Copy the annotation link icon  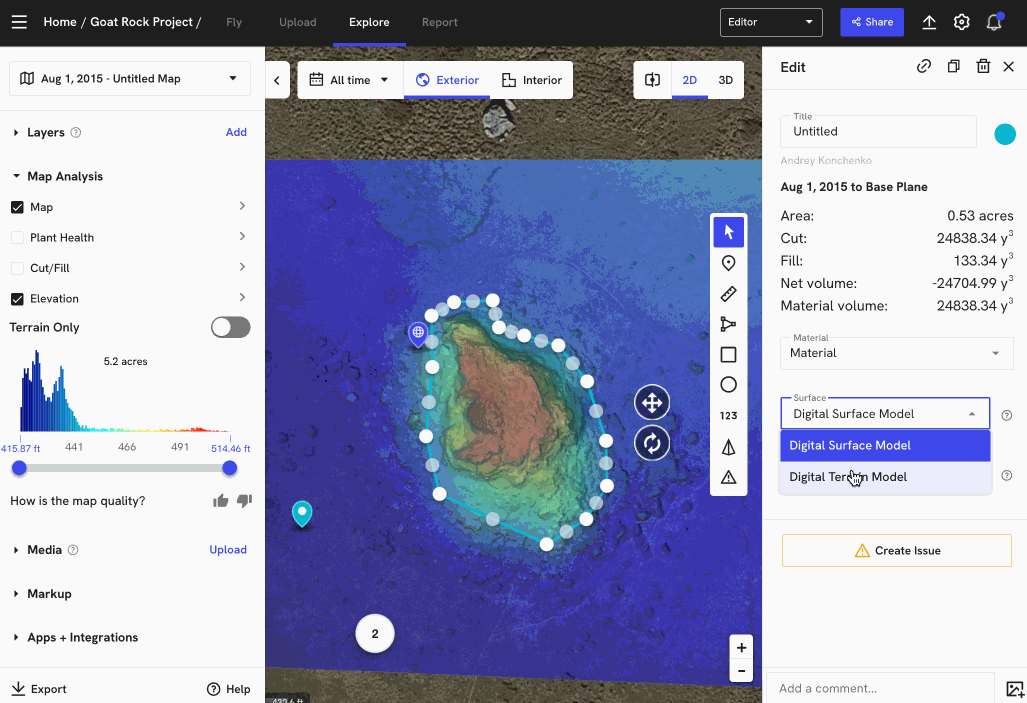tap(923, 66)
